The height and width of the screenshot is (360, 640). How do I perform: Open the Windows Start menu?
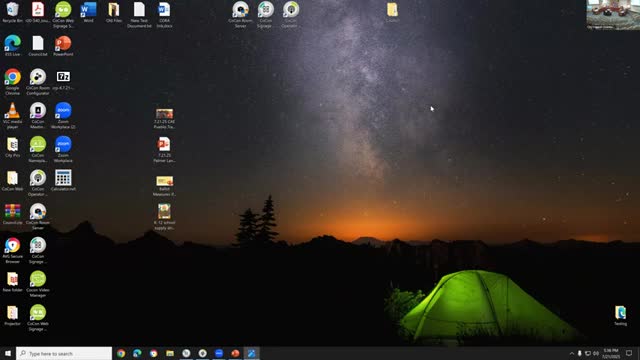point(8,353)
